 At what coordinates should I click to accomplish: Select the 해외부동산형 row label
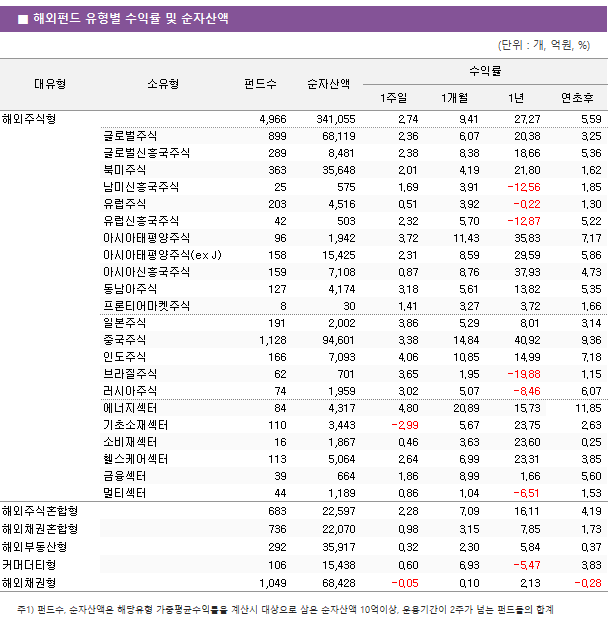pyautogui.click(x=35, y=547)
